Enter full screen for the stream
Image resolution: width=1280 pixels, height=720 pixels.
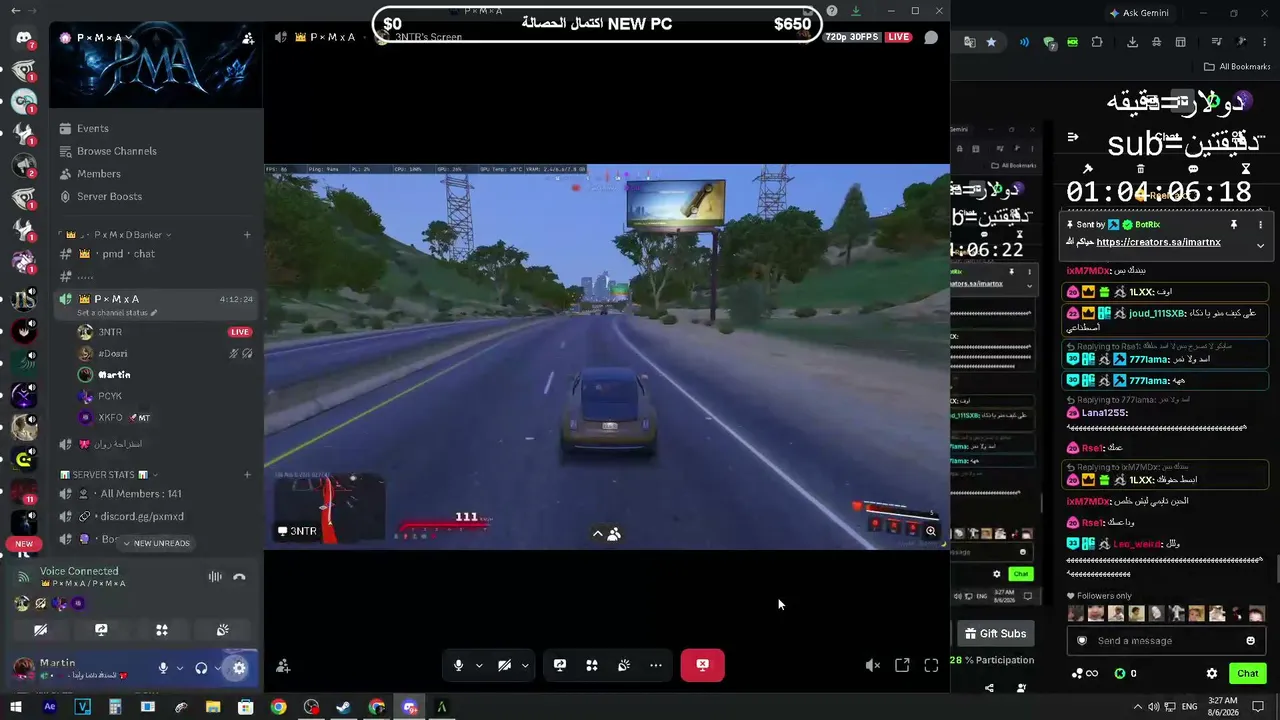coord(931,666)
